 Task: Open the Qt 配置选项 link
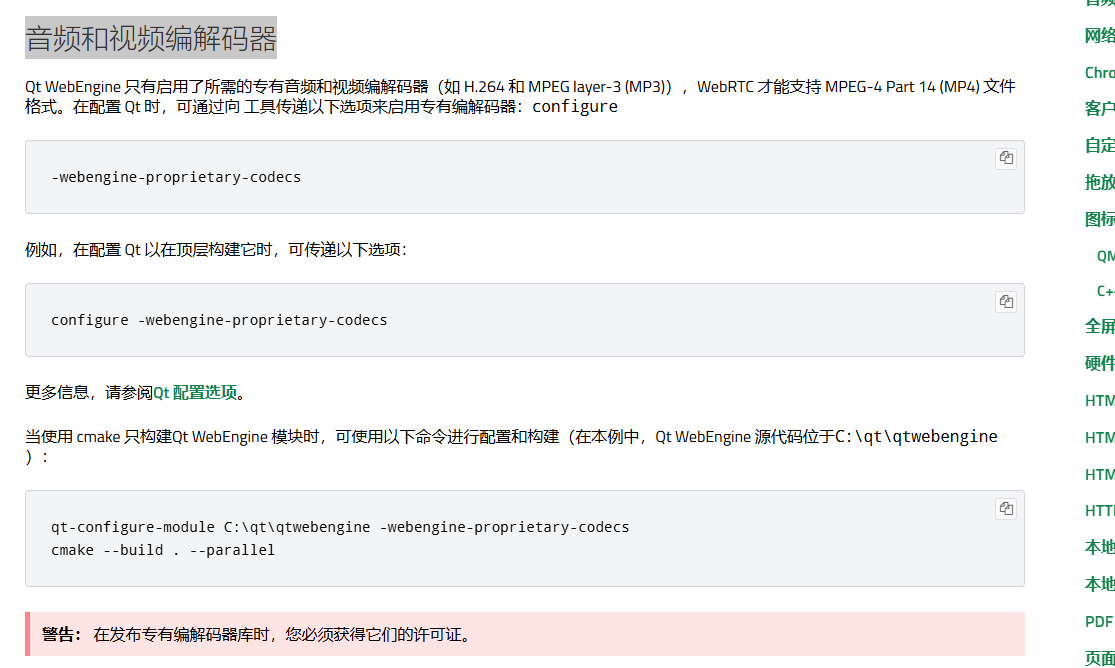(196, 393)
